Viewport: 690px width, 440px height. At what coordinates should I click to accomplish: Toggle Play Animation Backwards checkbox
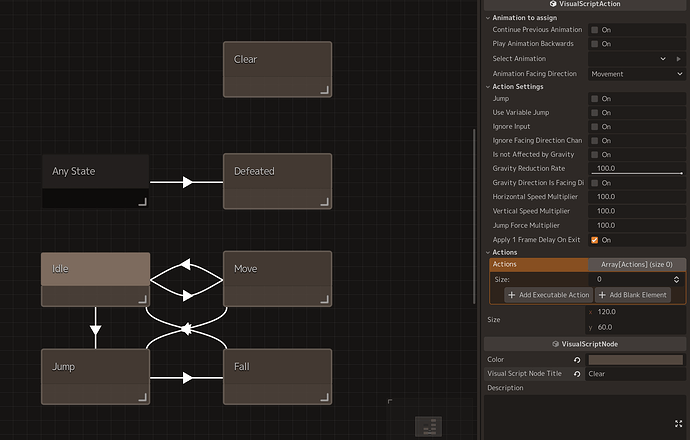595,44
